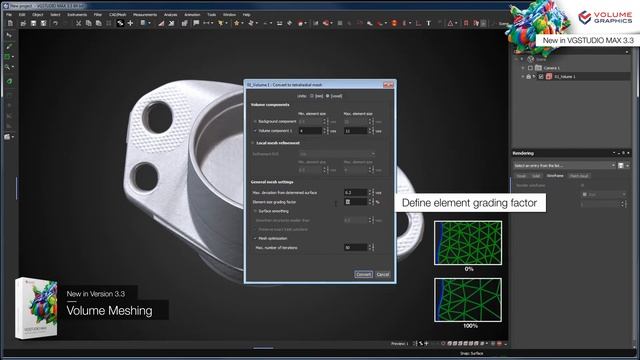Click the disk icon beside Rendering preset dropdown
640x360 pixels.
click(x=621, y=166)
